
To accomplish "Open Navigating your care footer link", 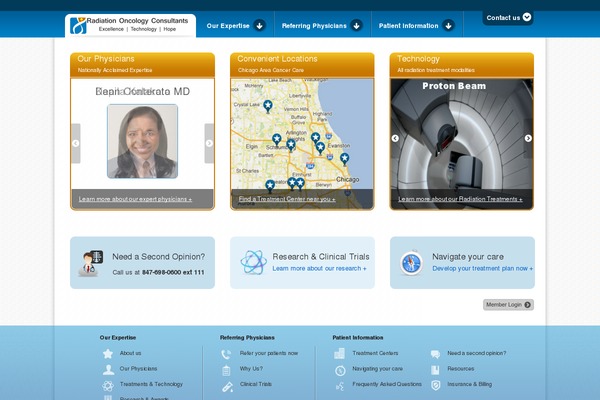I will pyautogui.click(x=377, y=369).
